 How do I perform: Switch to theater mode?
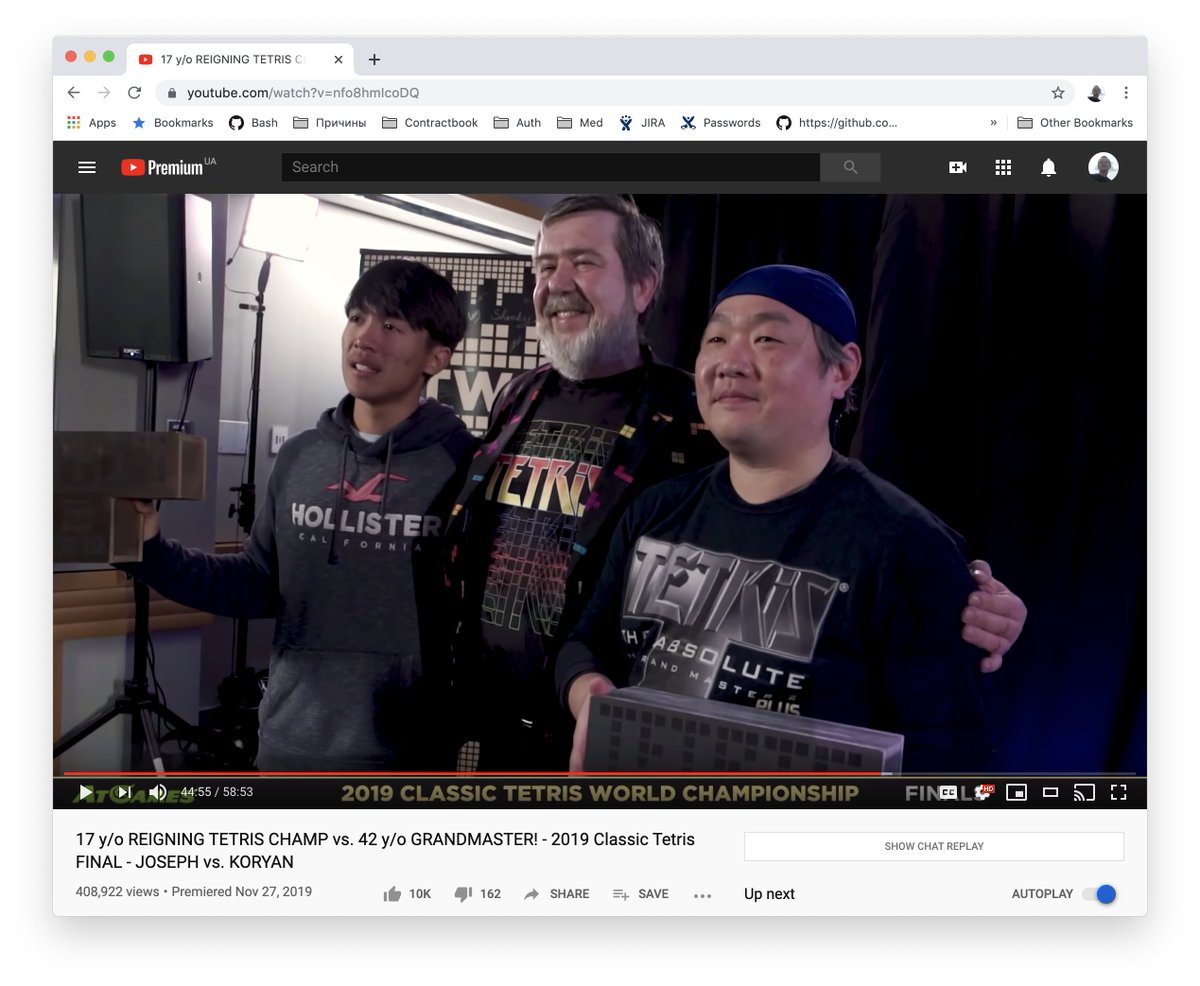(x=1050, y=793)
